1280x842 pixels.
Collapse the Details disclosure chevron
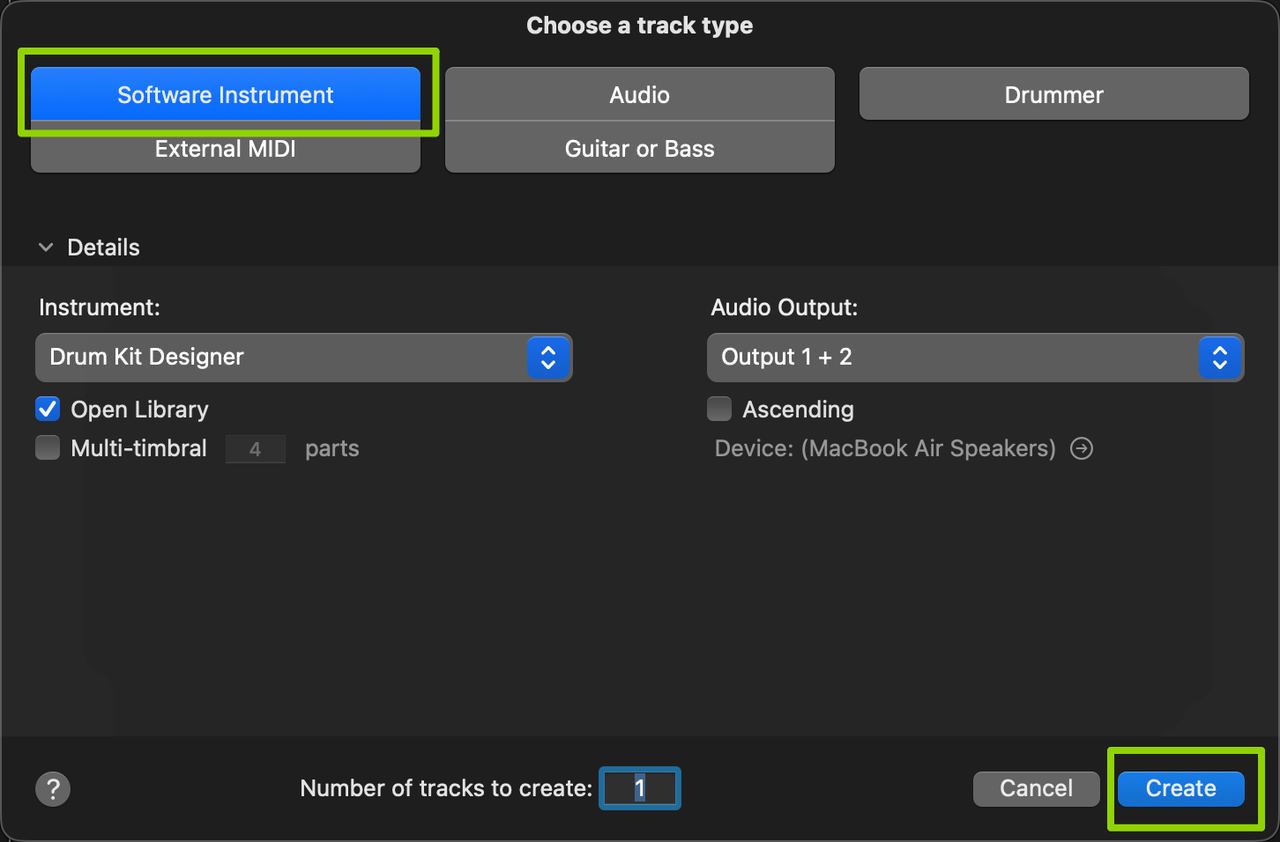click(x=46, y=248)
